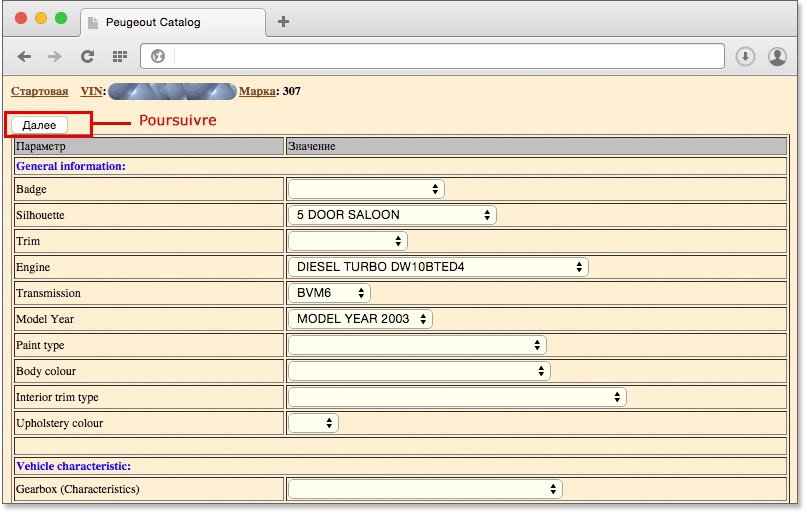Click the Badge parameter label
This screenshot has width=808, height=516.
pos(31,189)
